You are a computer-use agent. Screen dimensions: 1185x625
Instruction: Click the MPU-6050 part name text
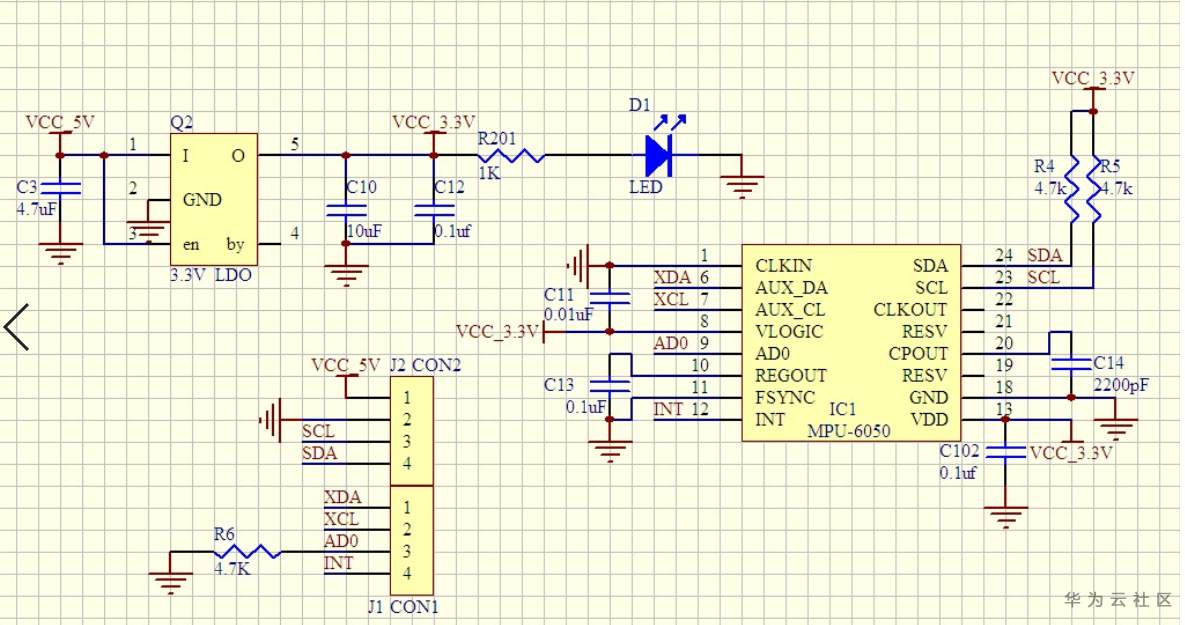849,432
